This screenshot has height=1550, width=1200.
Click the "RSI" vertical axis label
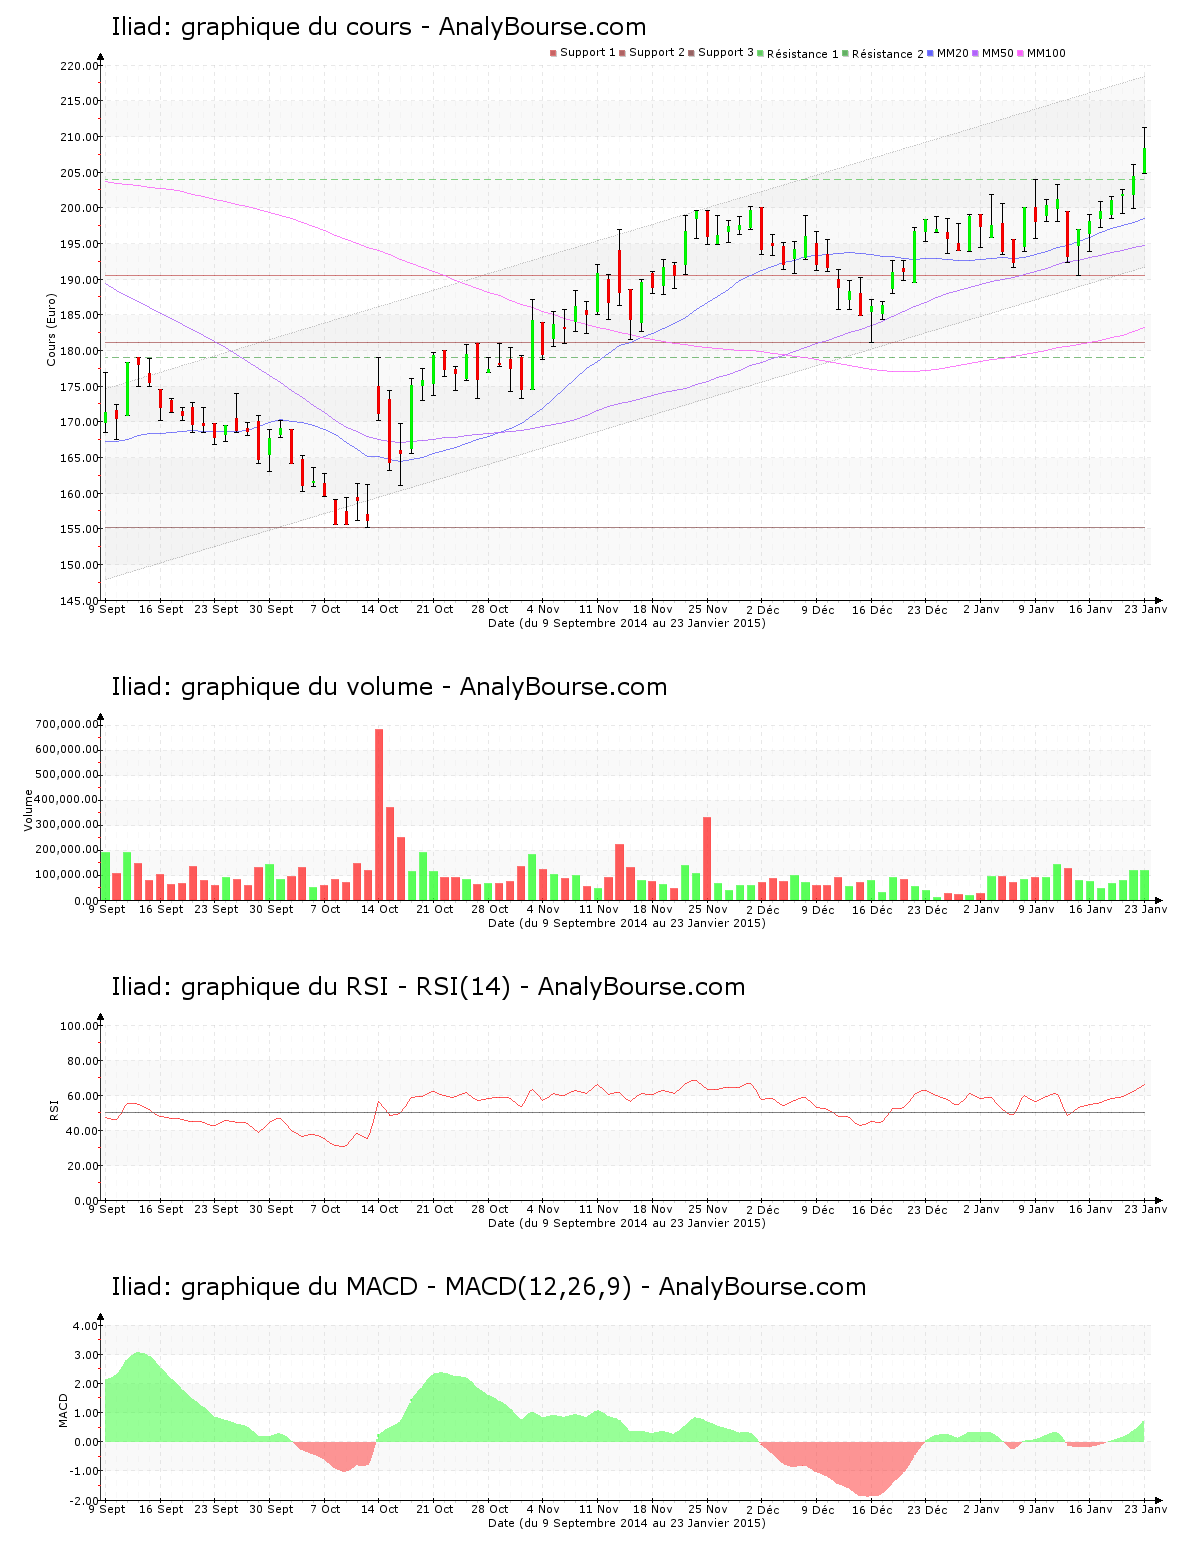[53, 1110]
